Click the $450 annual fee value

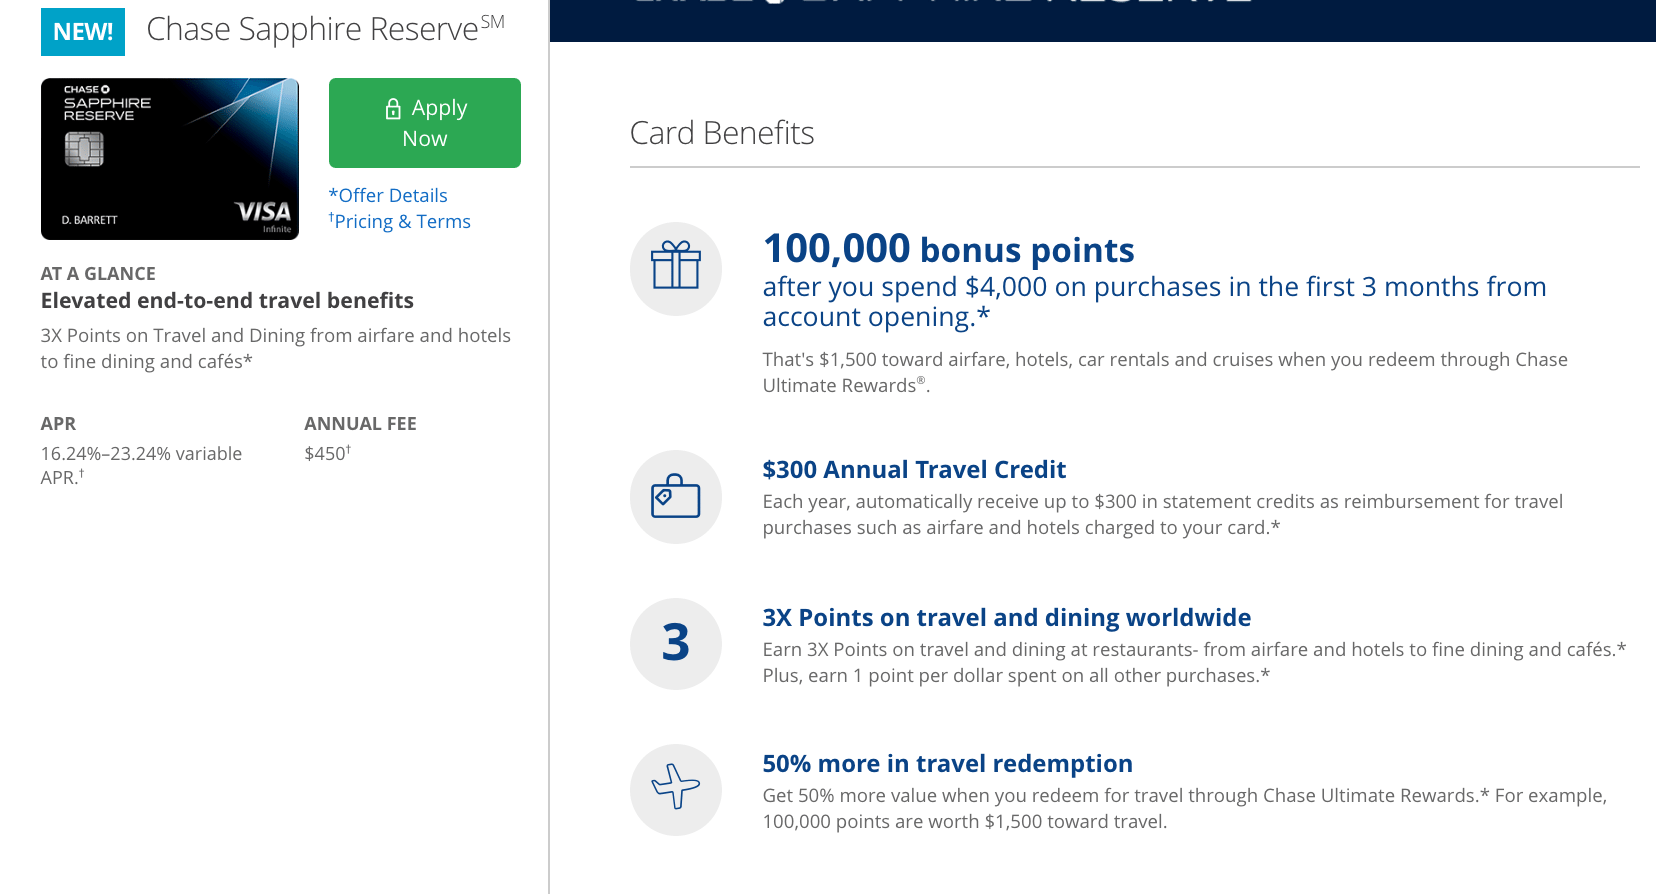[x=328, y=453]
